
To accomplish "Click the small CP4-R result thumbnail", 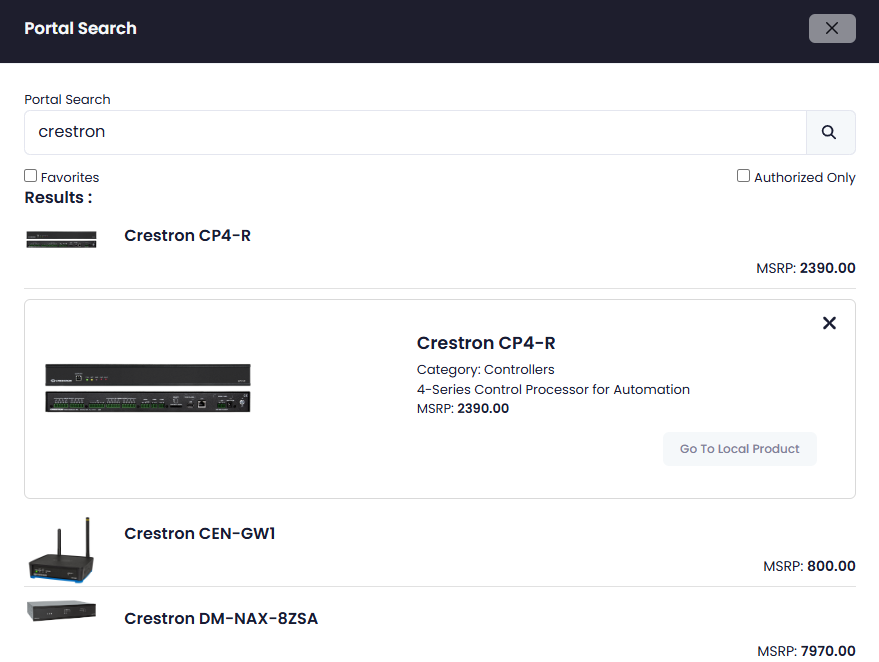I will 61,239.
